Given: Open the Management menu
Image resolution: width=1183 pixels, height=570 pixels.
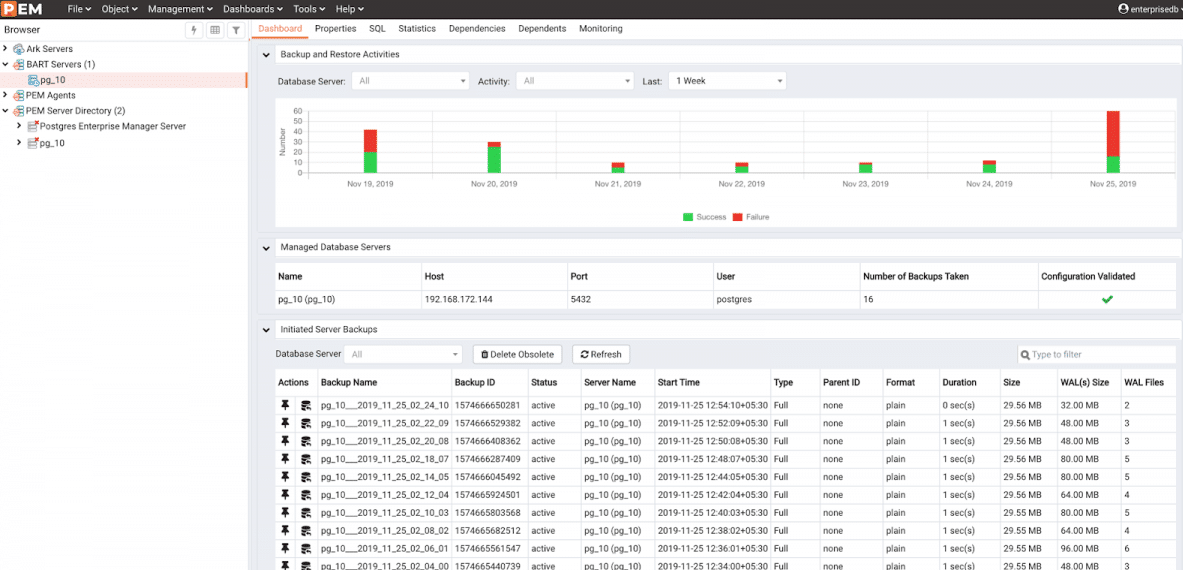Looking at the screenshot, I should (180, 9).
